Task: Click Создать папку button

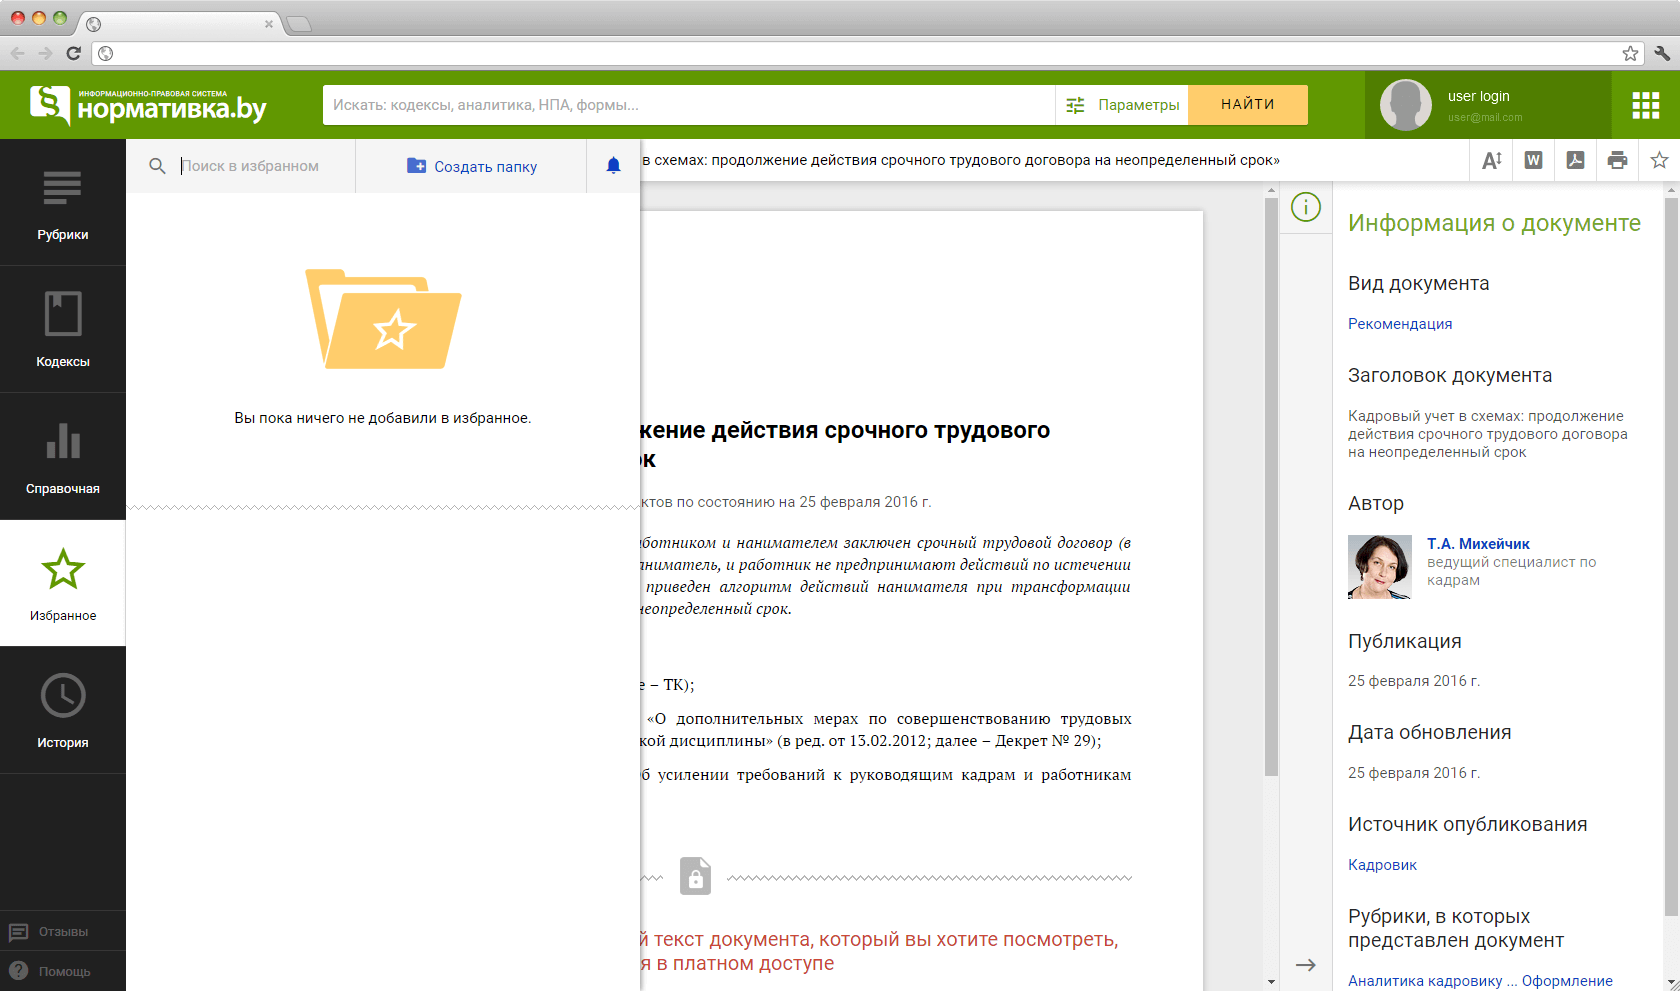Action: point(472,166)
